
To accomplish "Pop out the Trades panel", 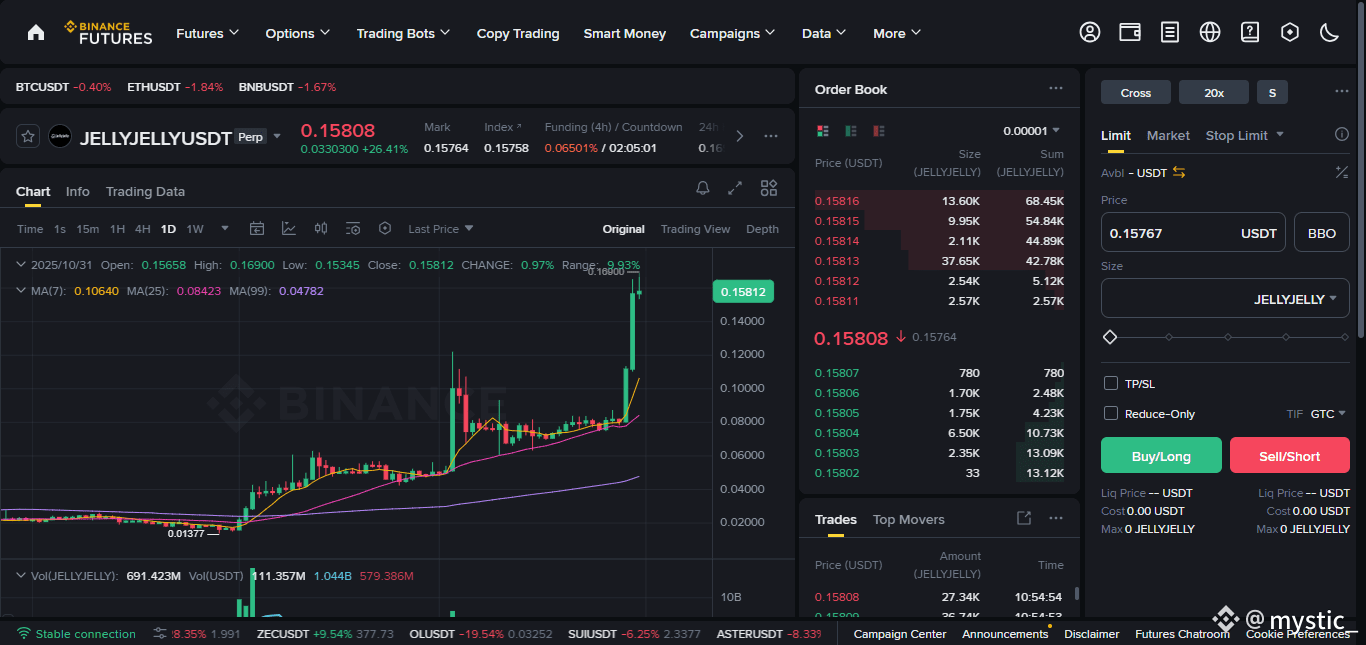I will 1024,518.
